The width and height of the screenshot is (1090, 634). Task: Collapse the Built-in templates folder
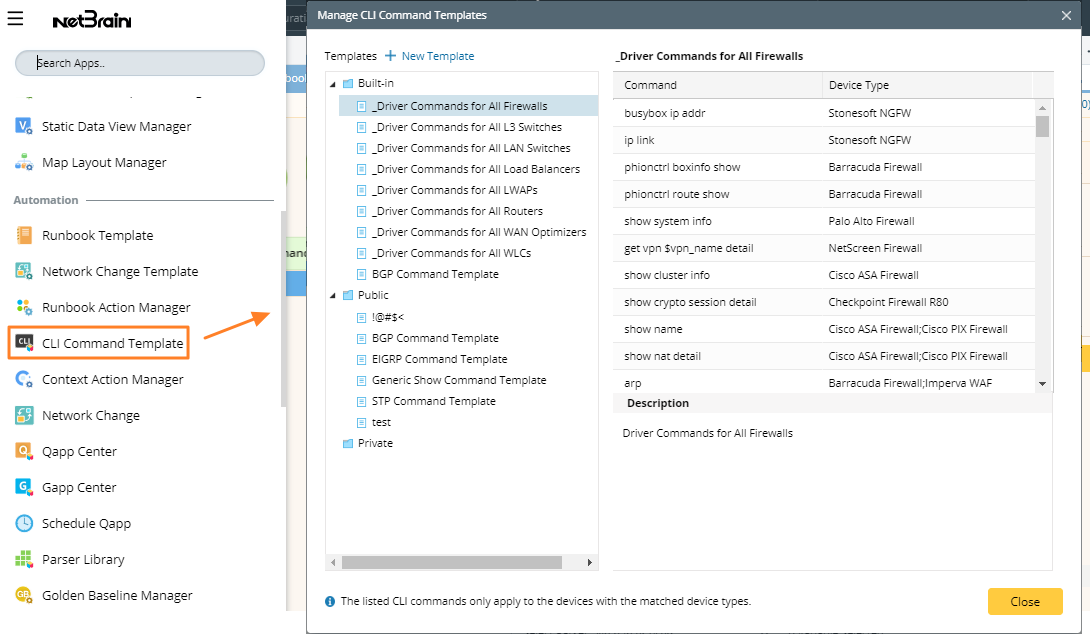coord(333,84)
